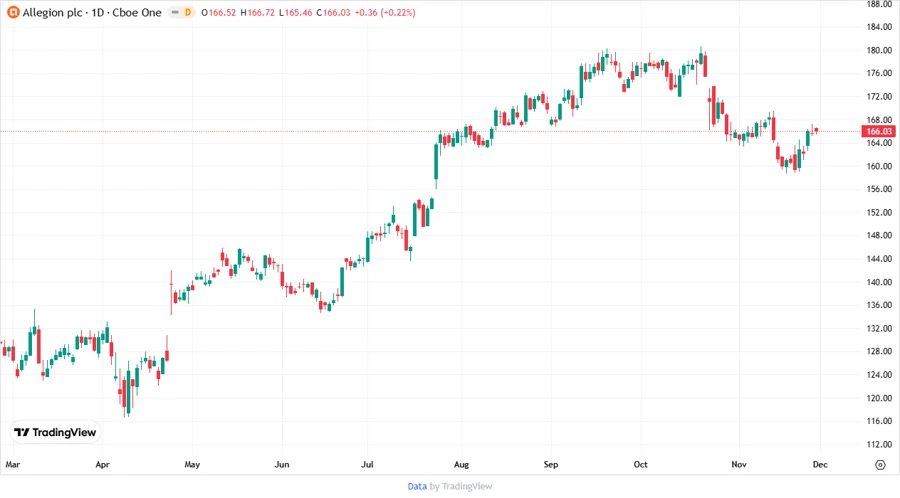Click the 188.00 price axis label
The height and width of the screenshot is (498, 900).
pyautogui.click(x=879, y=4)
